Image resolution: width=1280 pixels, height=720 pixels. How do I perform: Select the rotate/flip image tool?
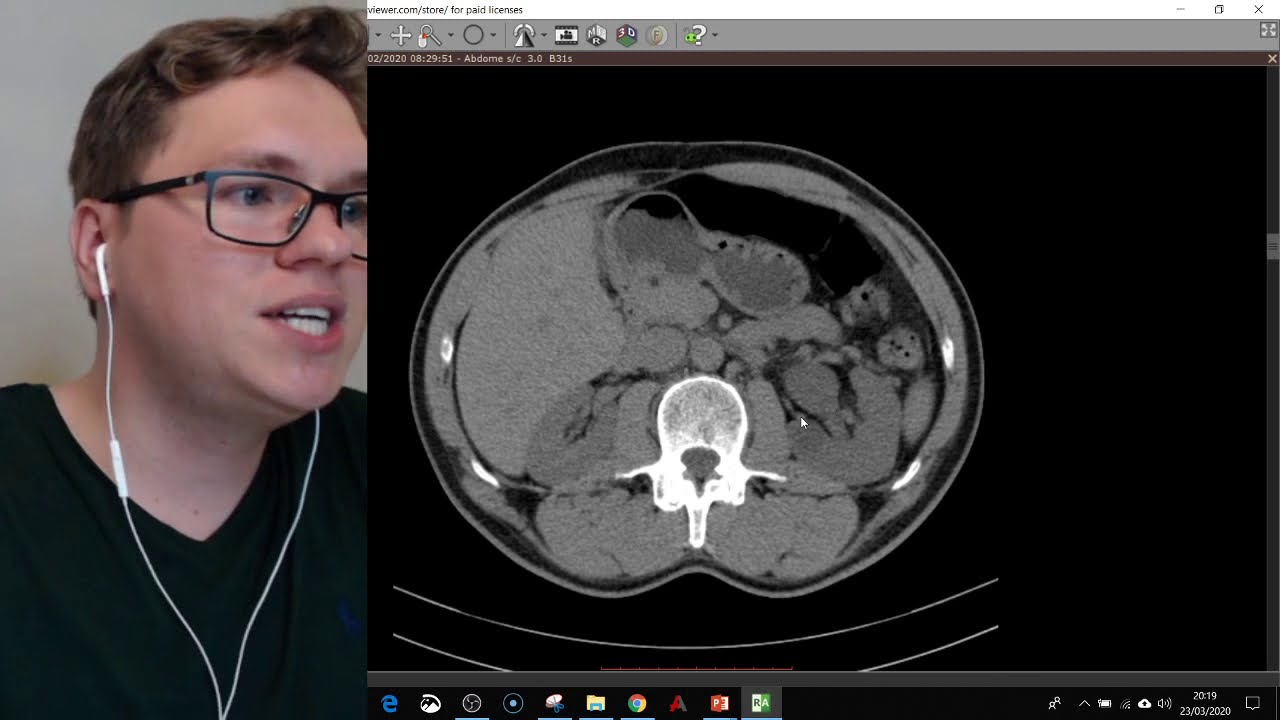[x=524, y=35]
